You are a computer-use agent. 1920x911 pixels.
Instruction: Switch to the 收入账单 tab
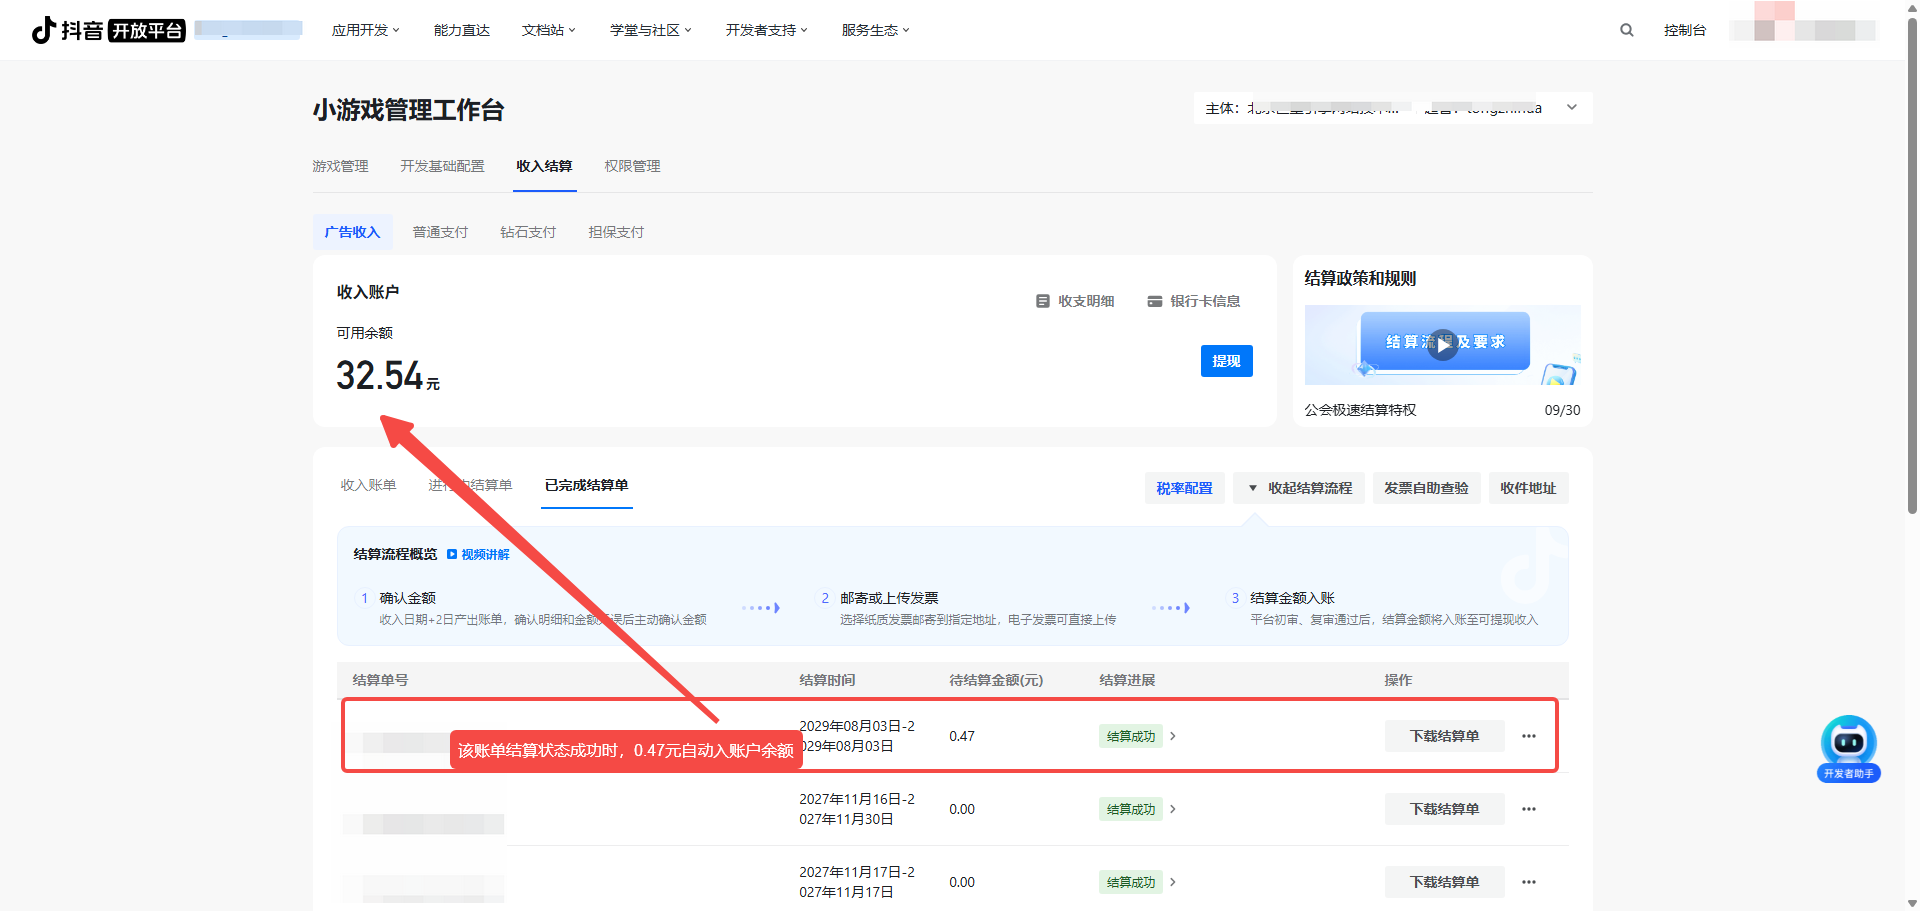(368, 485)
